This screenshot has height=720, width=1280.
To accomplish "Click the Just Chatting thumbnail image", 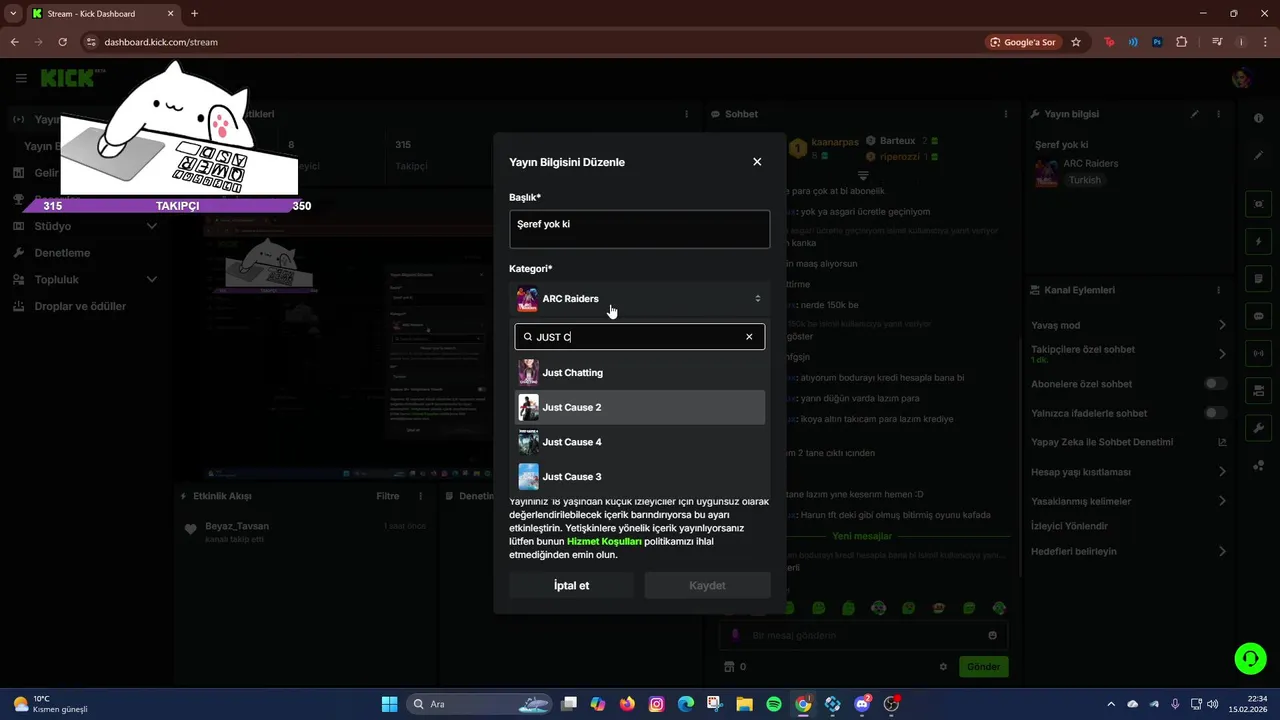I will pyautogui.click(x=528, y=373).
